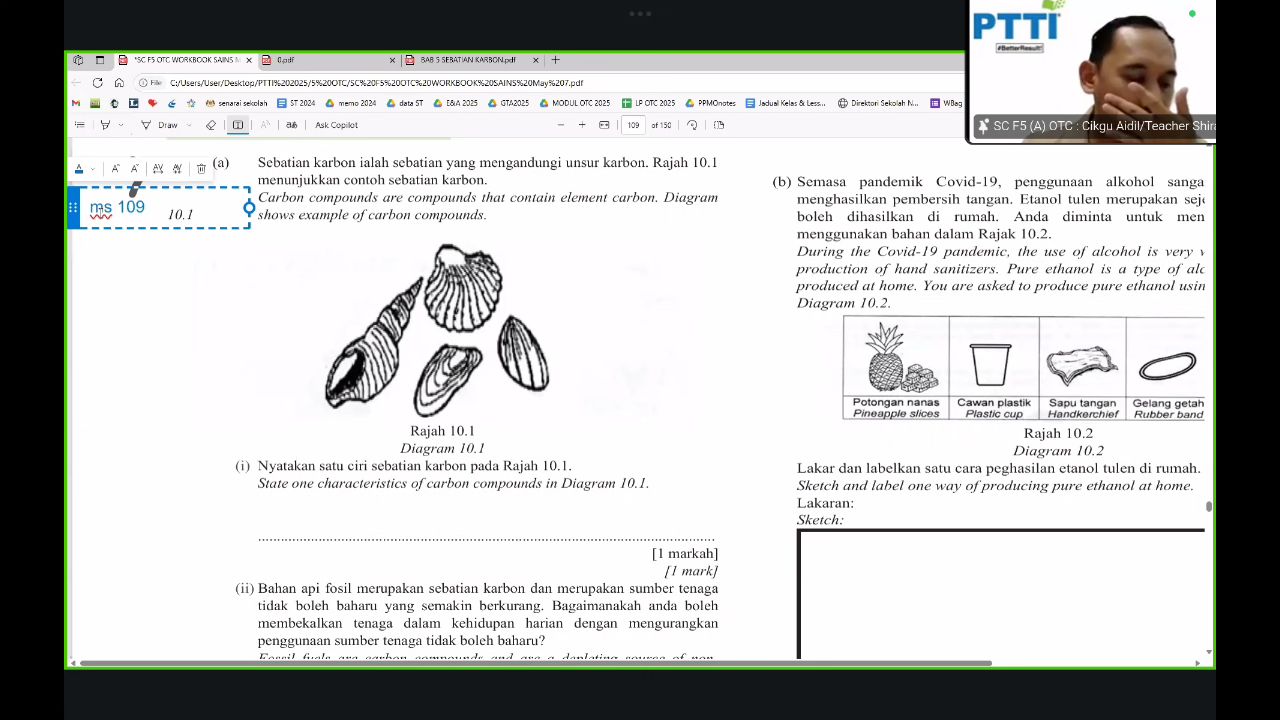Toggle the Add text tool
This screenshot has width=1280, height=720.
tap(238, 125)
